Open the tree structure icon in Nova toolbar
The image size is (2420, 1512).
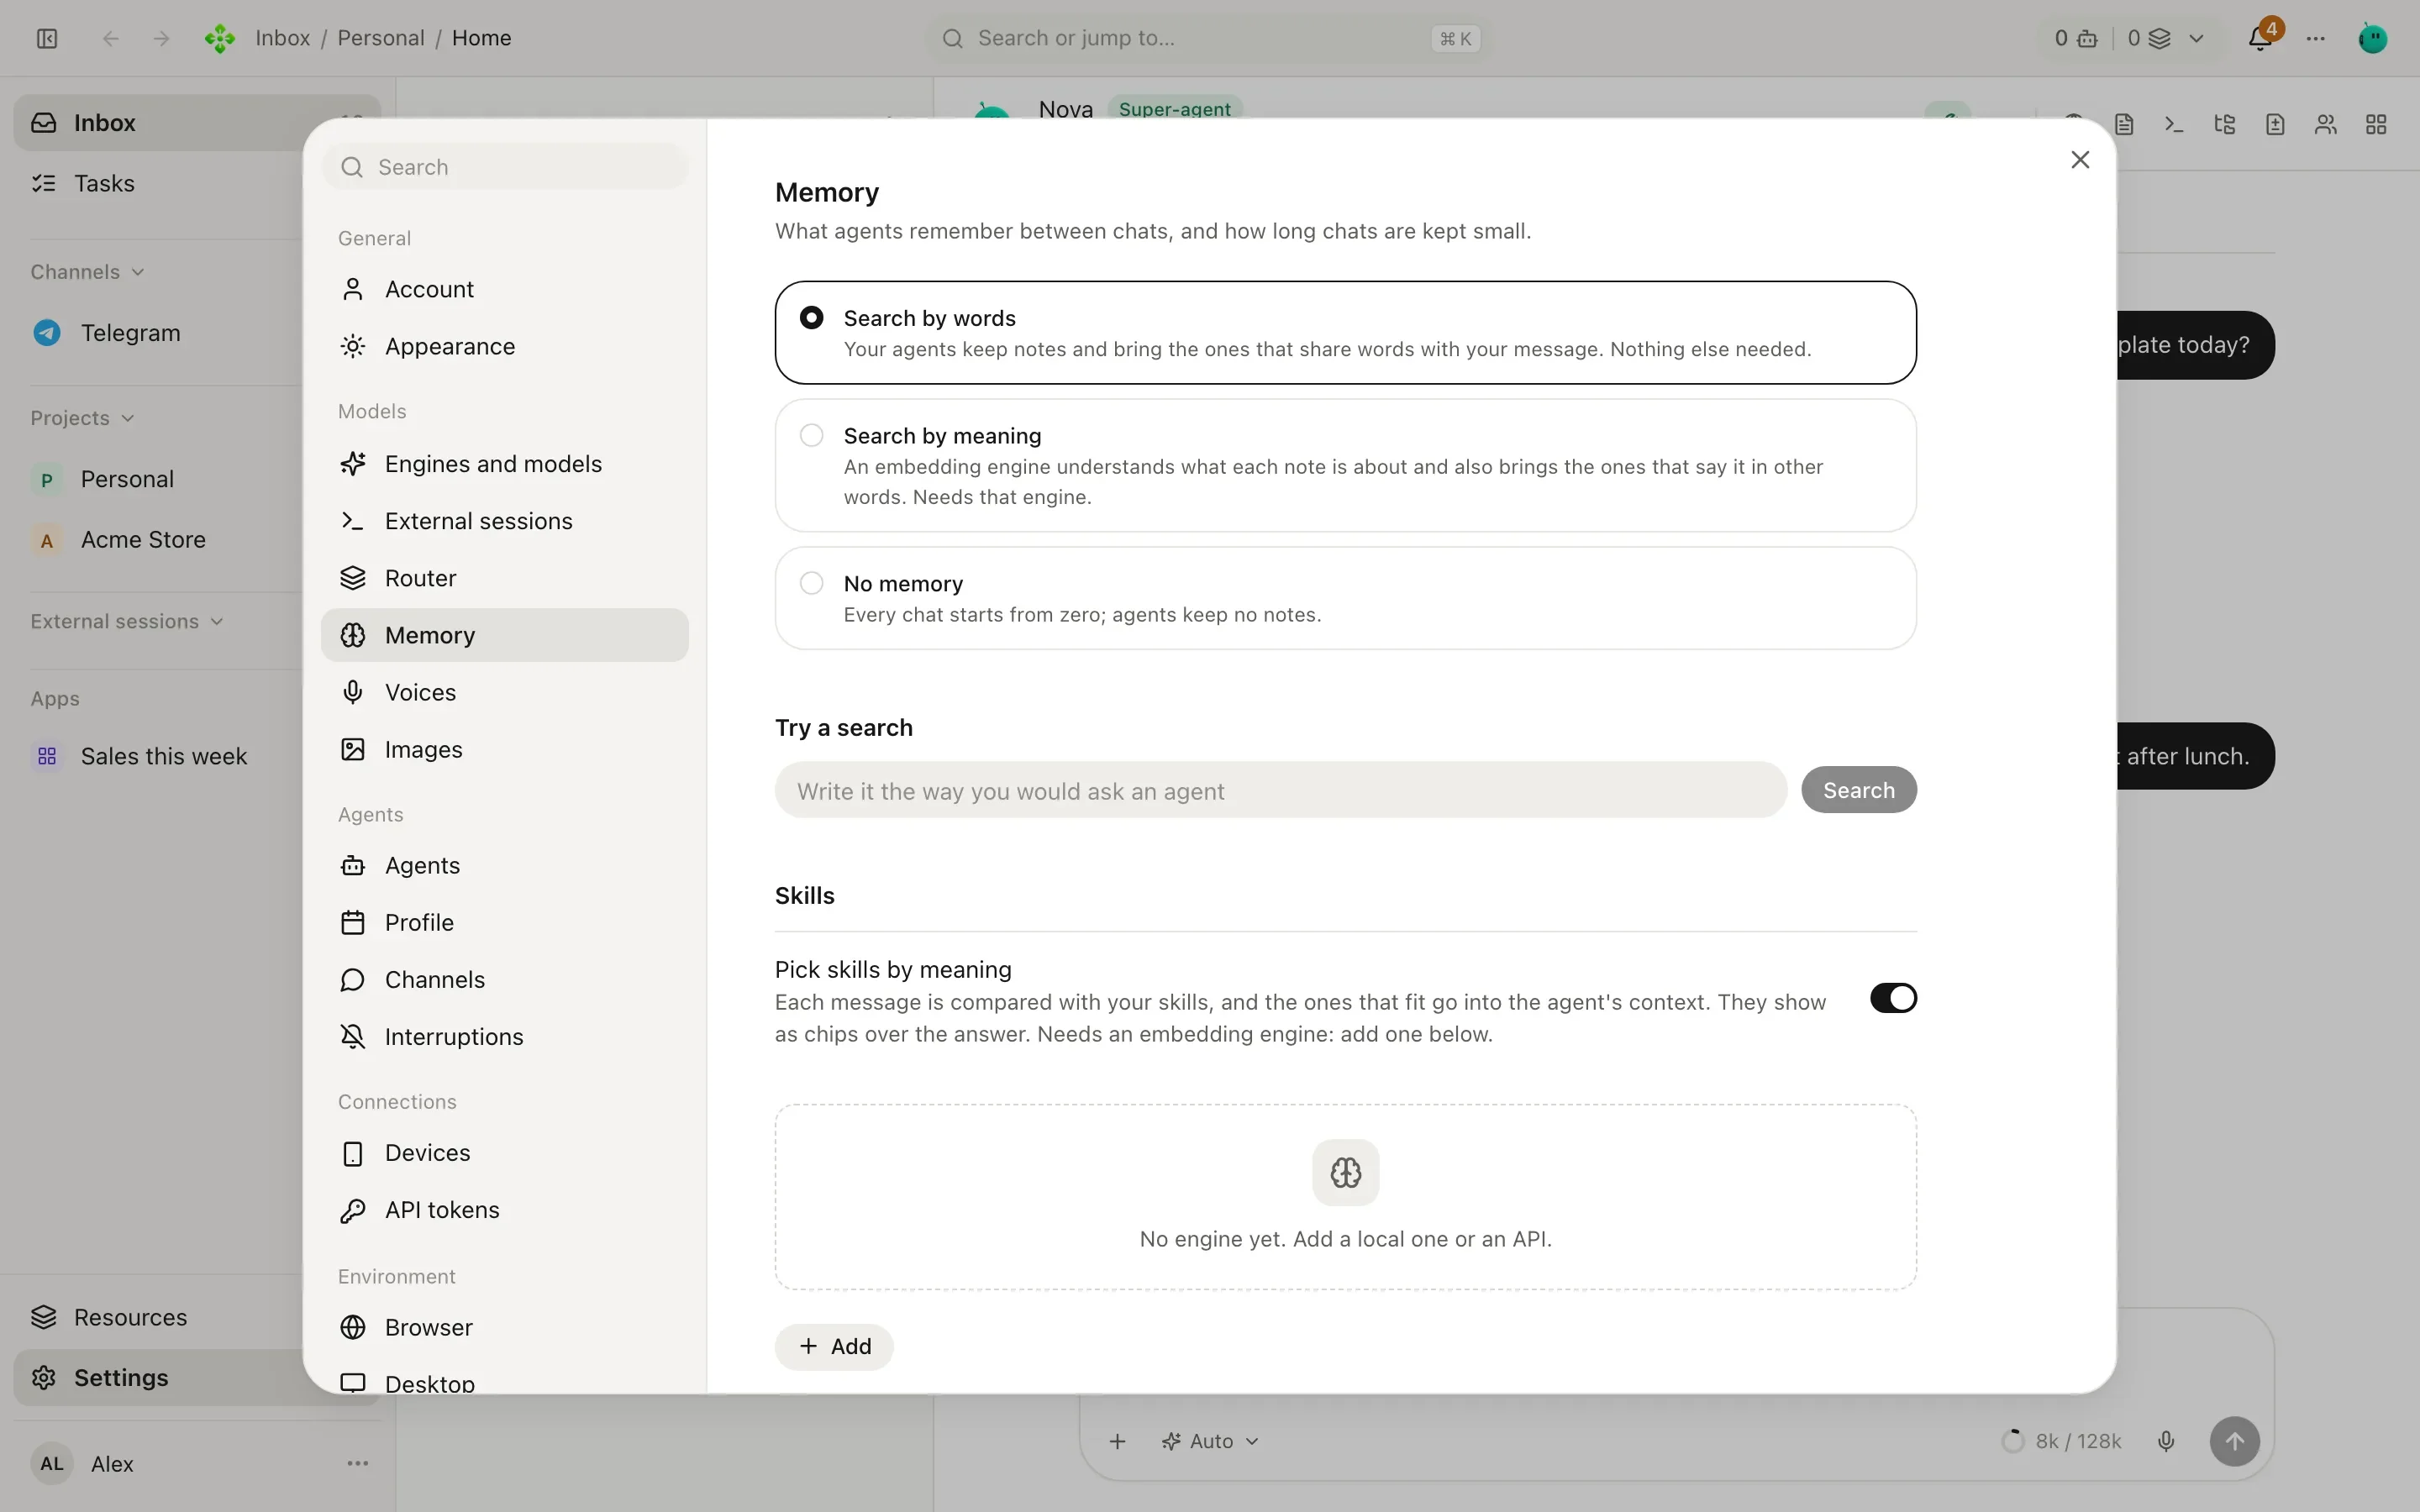[x=2225, y=124]
